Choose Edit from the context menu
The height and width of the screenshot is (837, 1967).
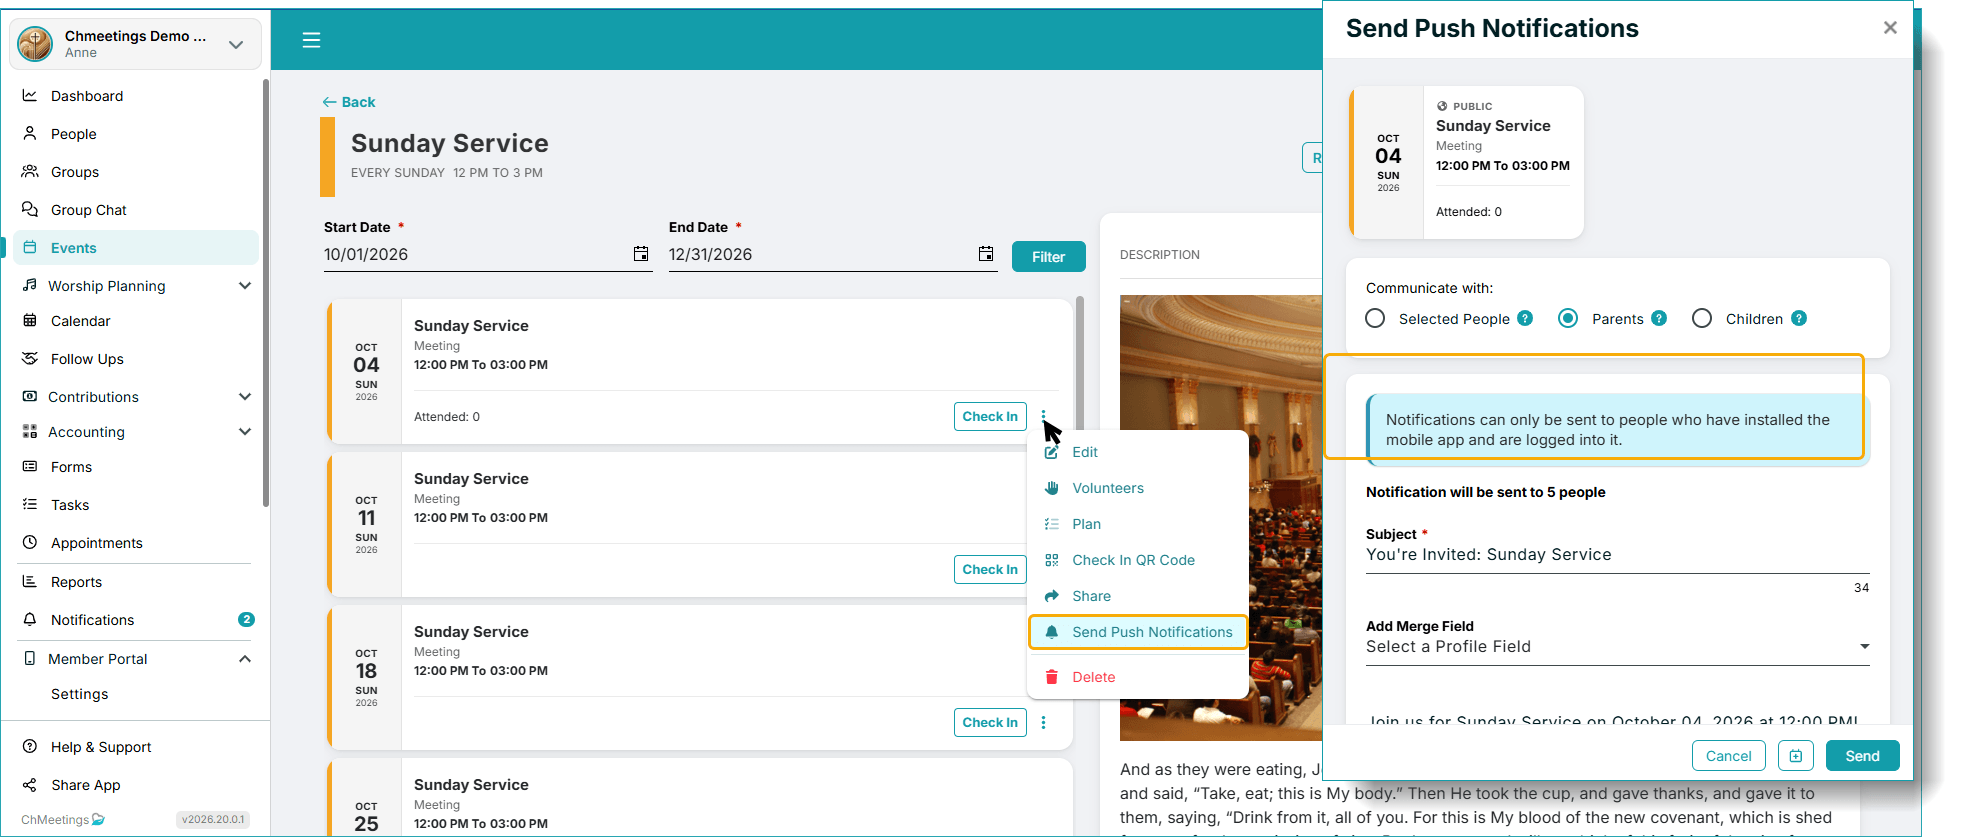[1084, 452]
